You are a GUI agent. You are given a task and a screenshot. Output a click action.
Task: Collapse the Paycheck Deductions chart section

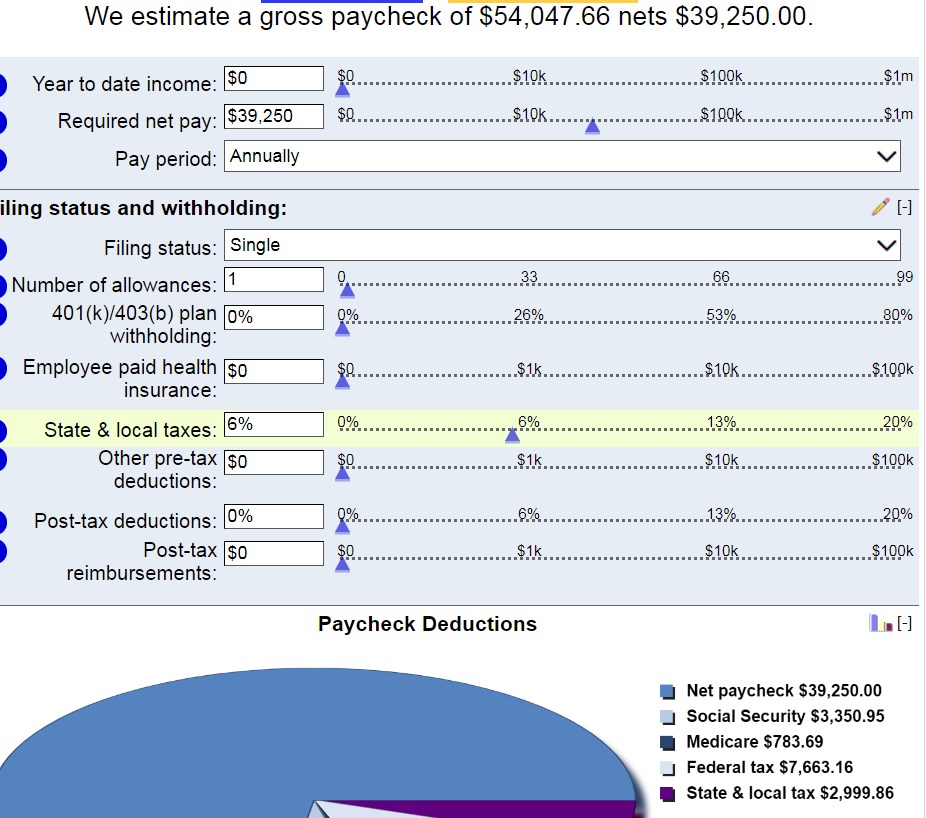point(904,623)
